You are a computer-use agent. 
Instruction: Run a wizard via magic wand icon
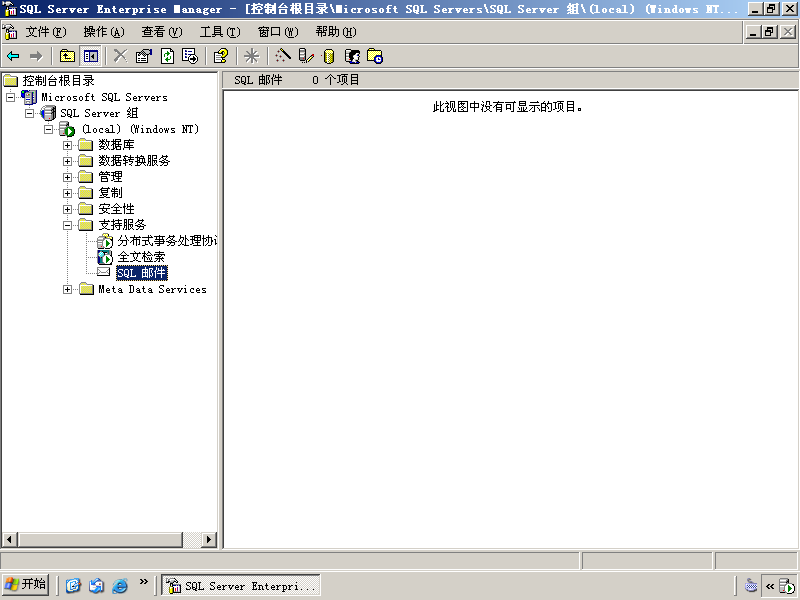(x=283, y=56)
